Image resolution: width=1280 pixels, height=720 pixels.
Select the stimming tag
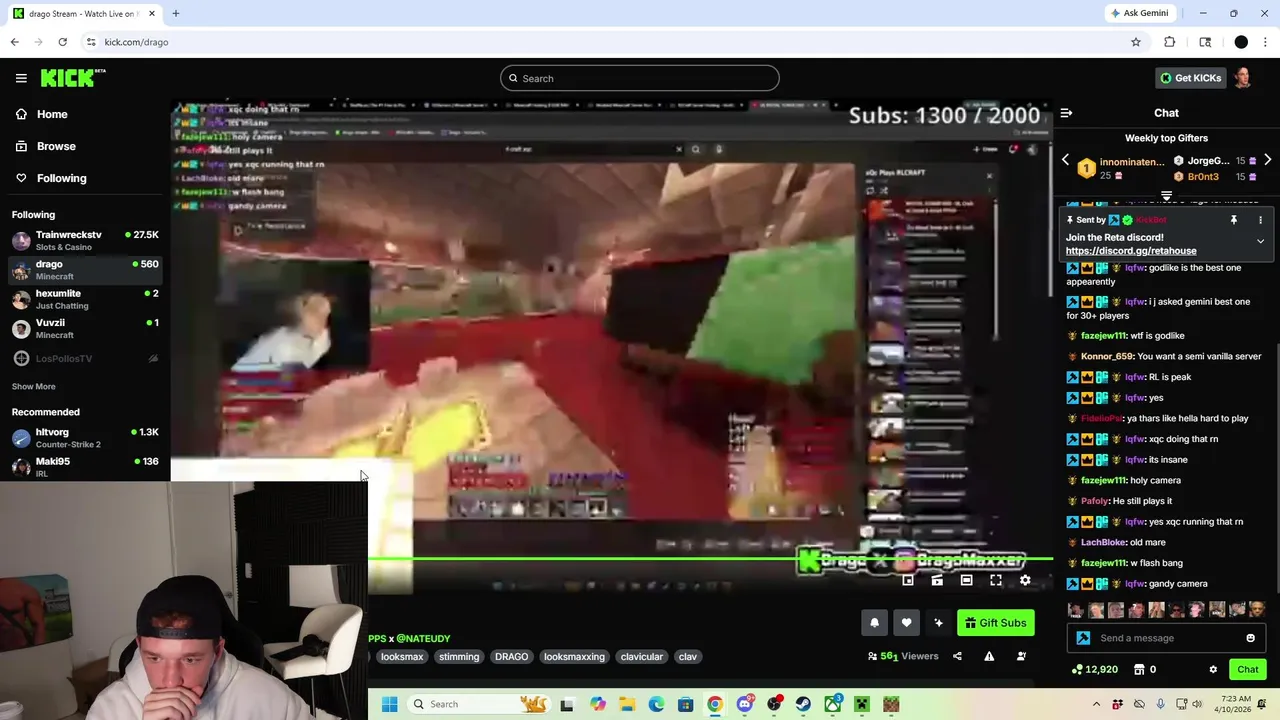tap(459, 657)
